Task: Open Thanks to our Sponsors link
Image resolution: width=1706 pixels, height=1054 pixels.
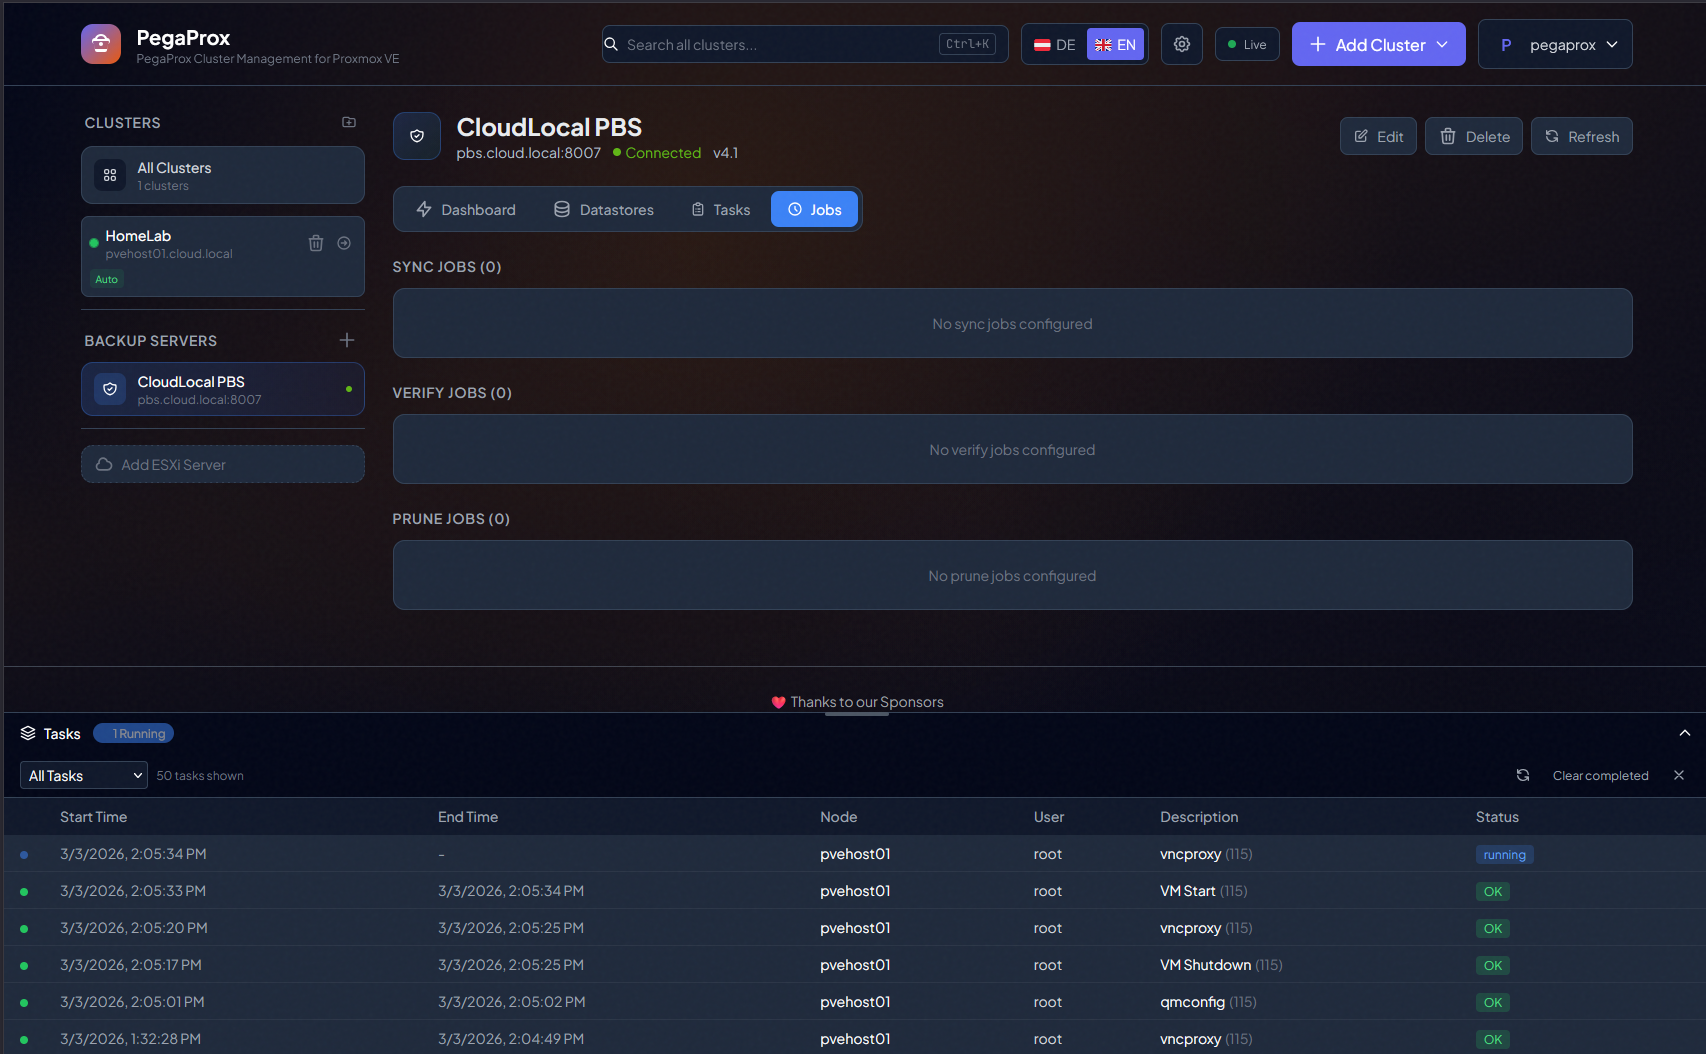Action: tap(867, 702)
